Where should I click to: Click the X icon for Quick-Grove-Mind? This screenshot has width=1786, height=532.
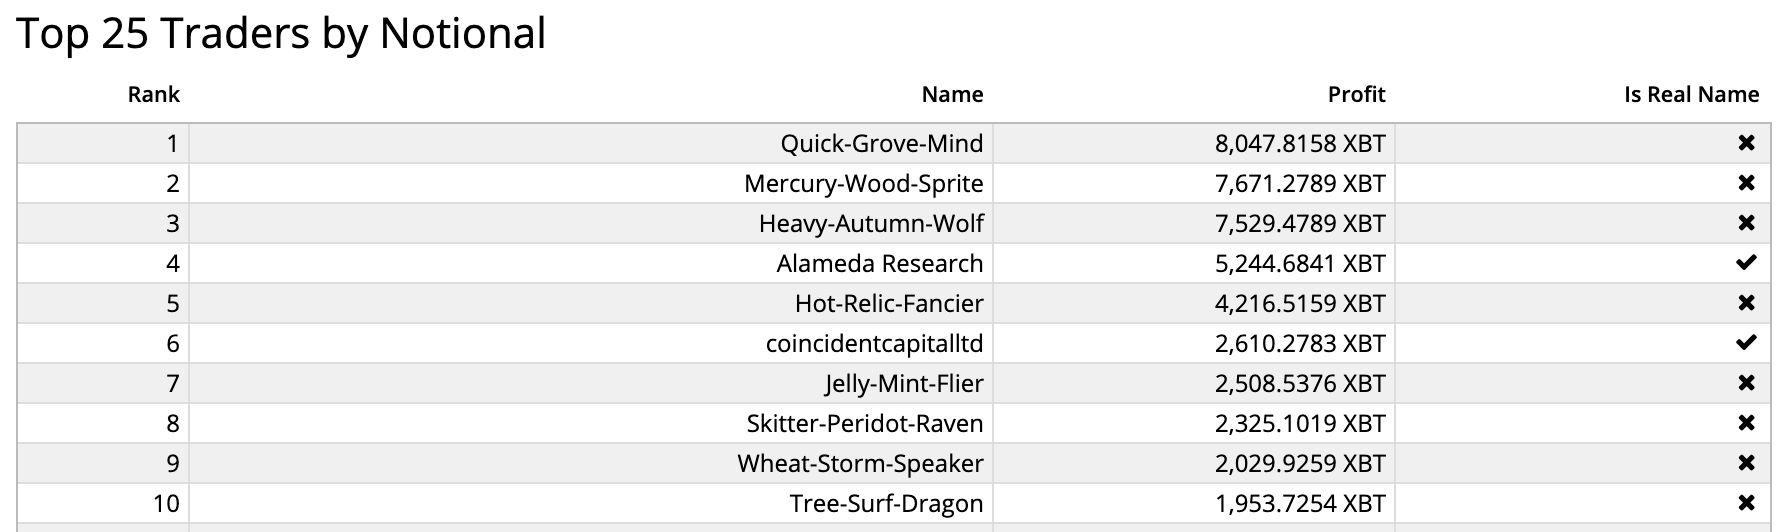coord(1746,143)
